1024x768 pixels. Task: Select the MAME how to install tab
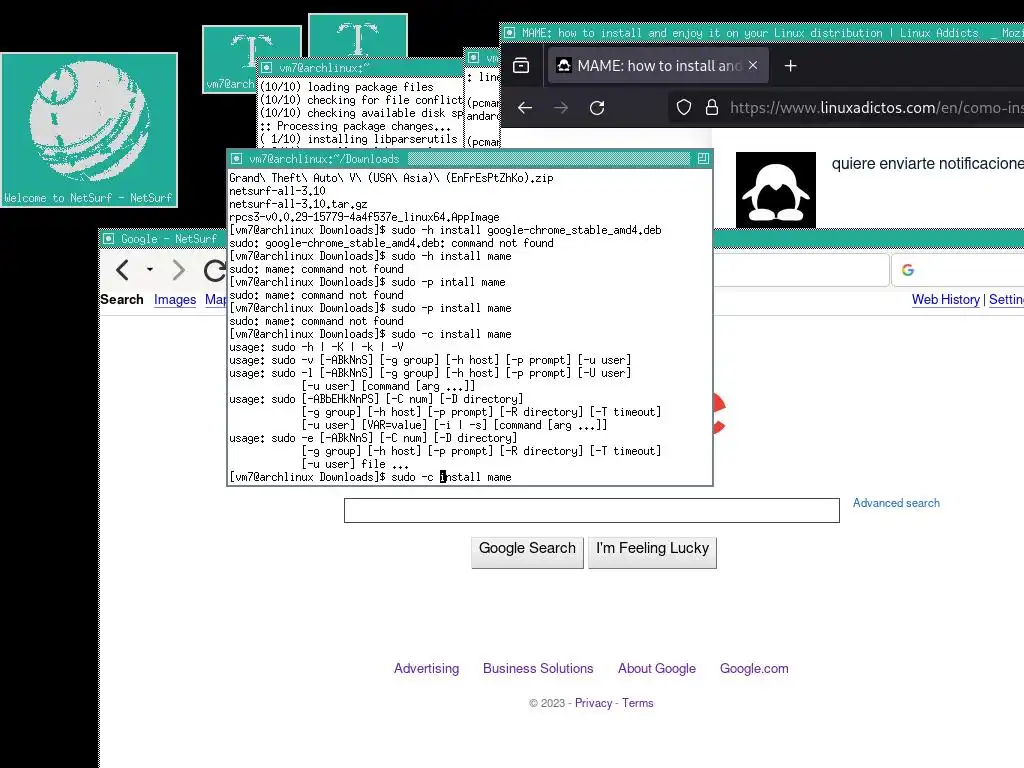pyautogui.click(x=658, y=65)
